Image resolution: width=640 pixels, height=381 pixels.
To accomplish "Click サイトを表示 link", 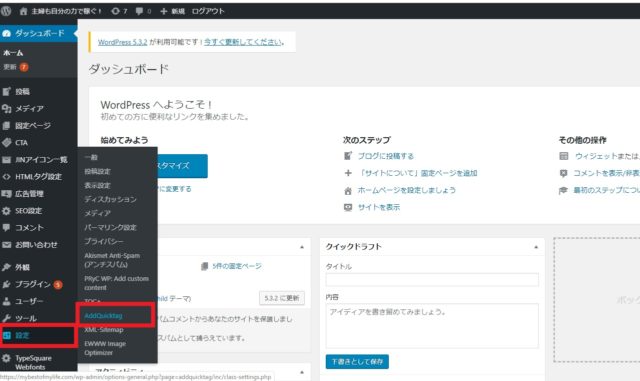I will coord(379,207).
